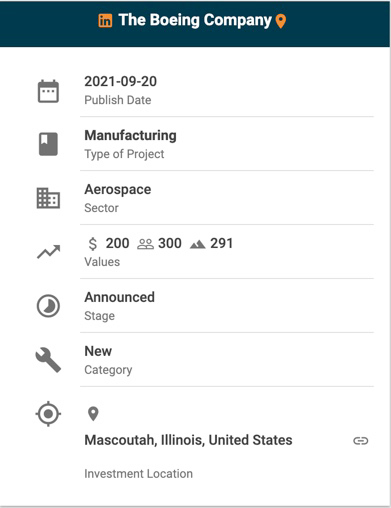Viewport: 391px width, 508px height.
Task: Select the calendar icon for Publish Date
Action: [x=48, y=91]
